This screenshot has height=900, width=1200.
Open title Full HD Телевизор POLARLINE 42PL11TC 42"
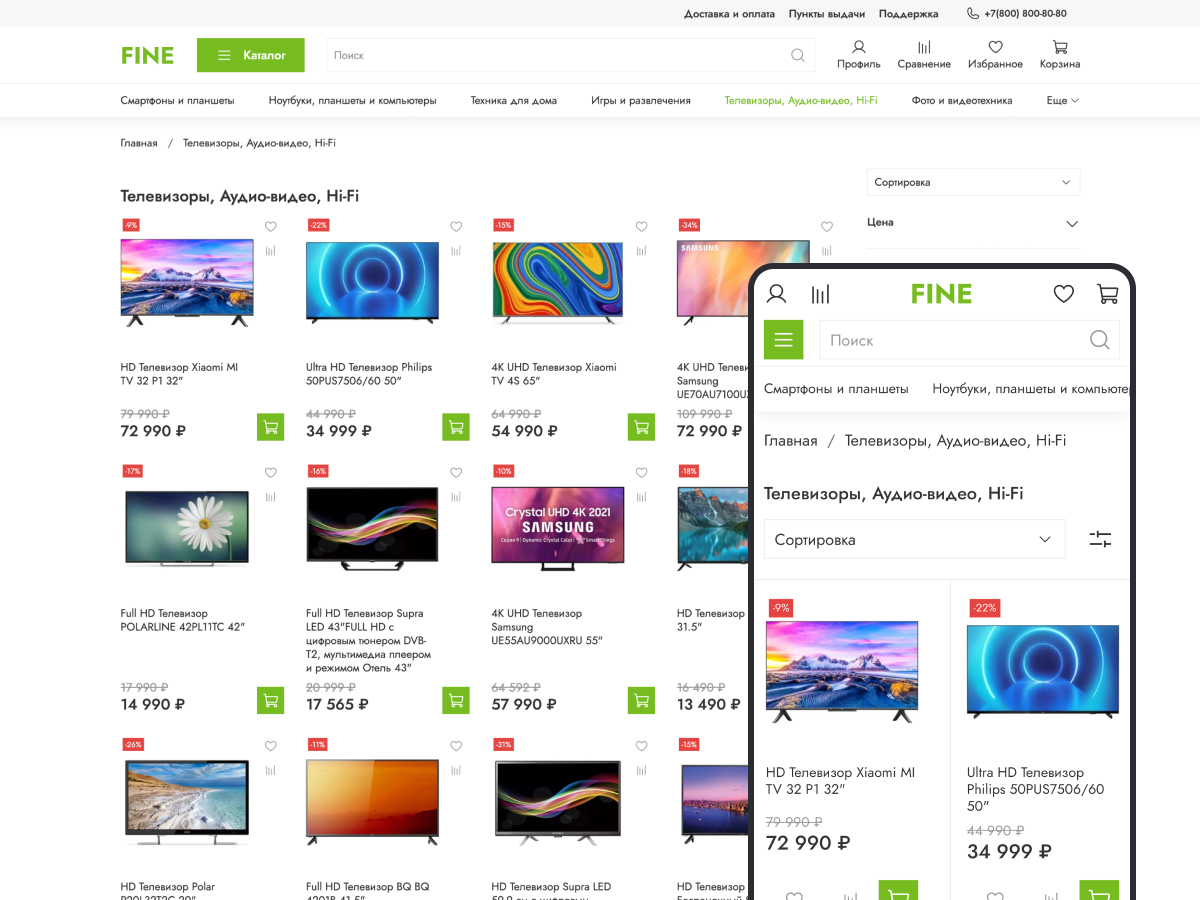click(183, 620)
